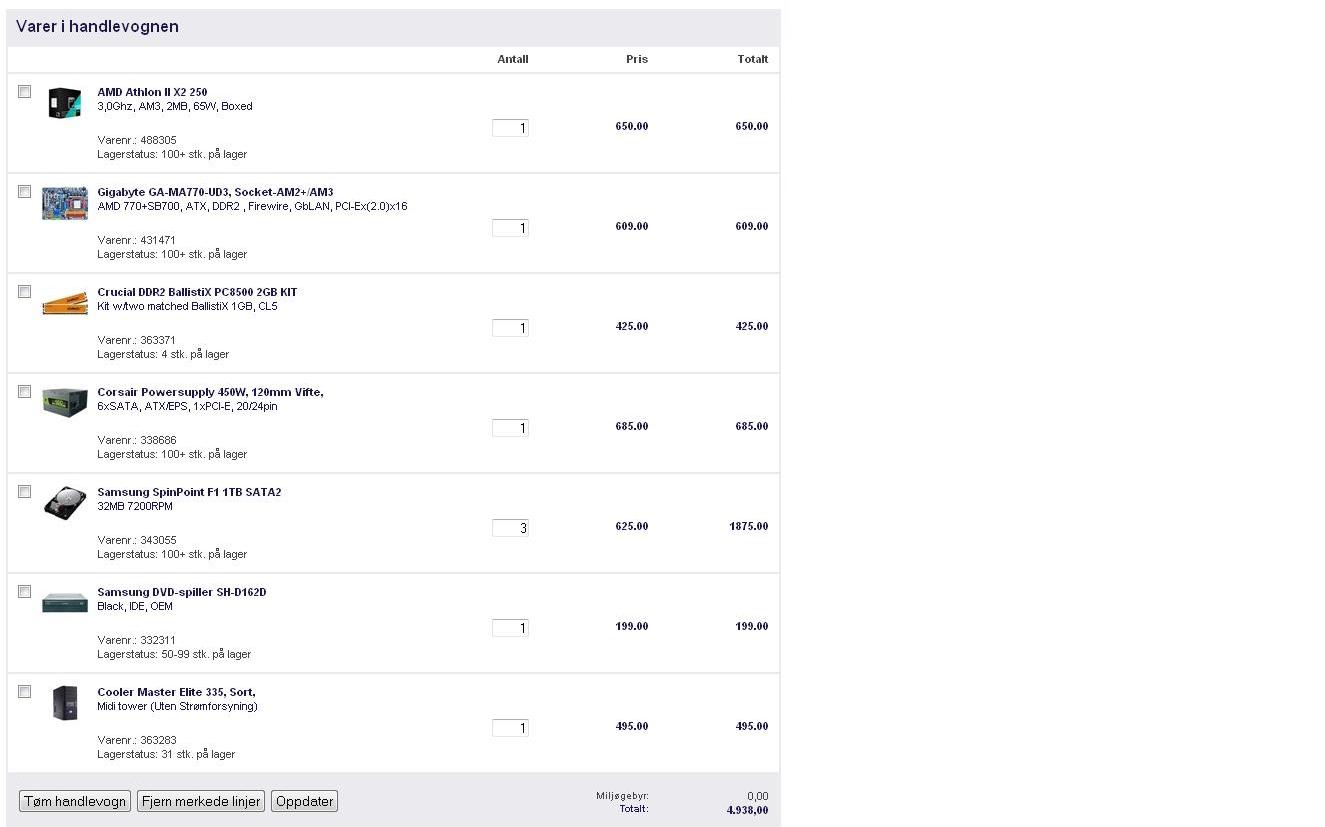
Task: Open the Samsung DVD-spiller SH-D162D title link
Action: [182, 592]
